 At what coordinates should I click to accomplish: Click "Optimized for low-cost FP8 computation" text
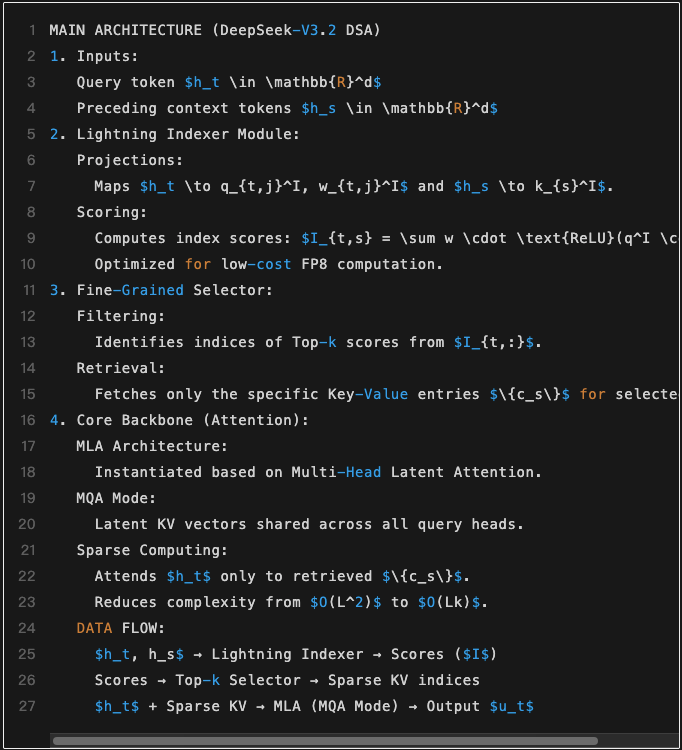click(x=268, y=264)
